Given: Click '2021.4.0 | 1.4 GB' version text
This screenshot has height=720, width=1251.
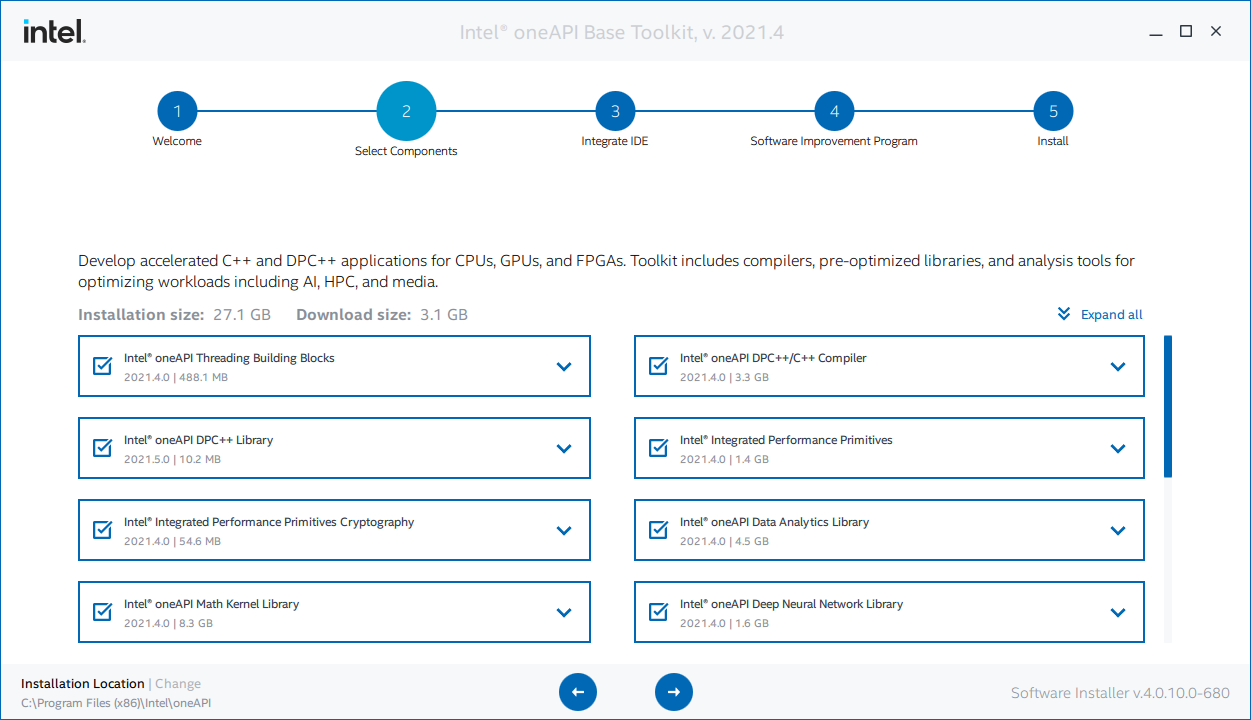Looking at the screenshot, I should (x=724, y=459).
